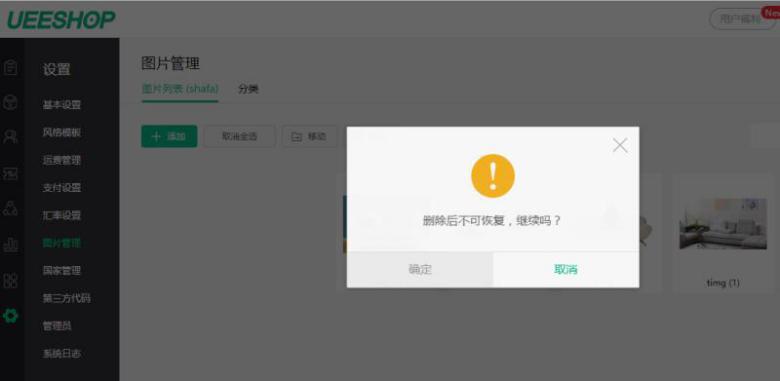Image resolution: width=780 pixels, height=381 pixels.
Task: Click the 移动 move button
Action: [x=309, y=136]
